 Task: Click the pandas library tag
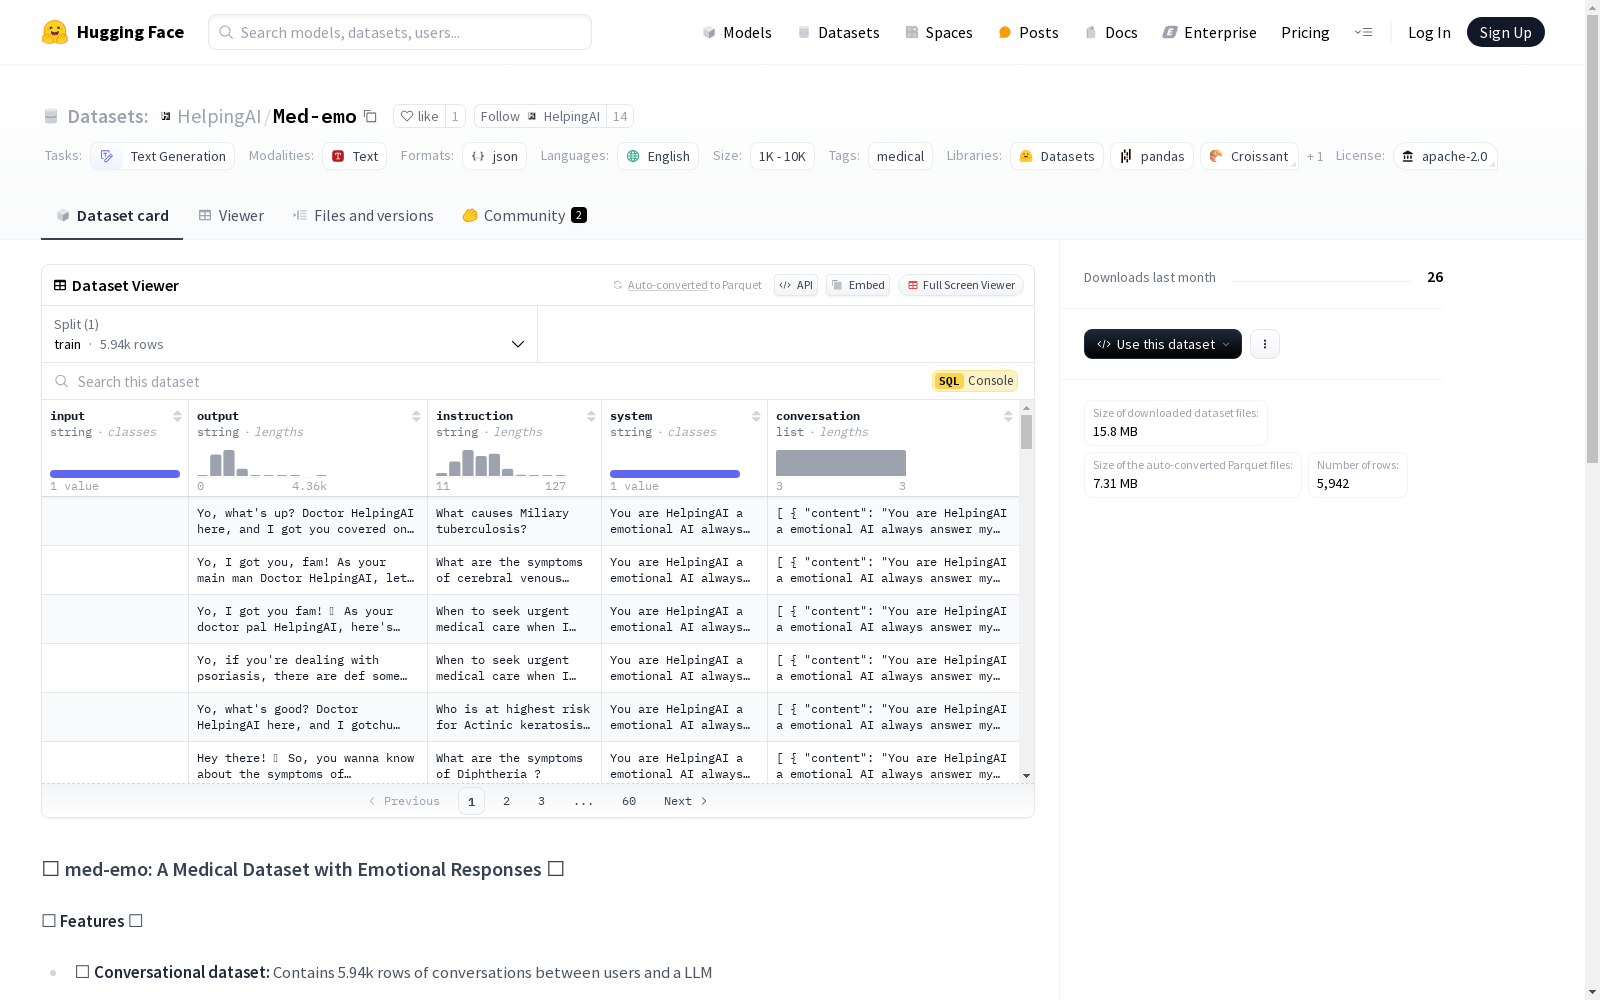(1152, 156)
